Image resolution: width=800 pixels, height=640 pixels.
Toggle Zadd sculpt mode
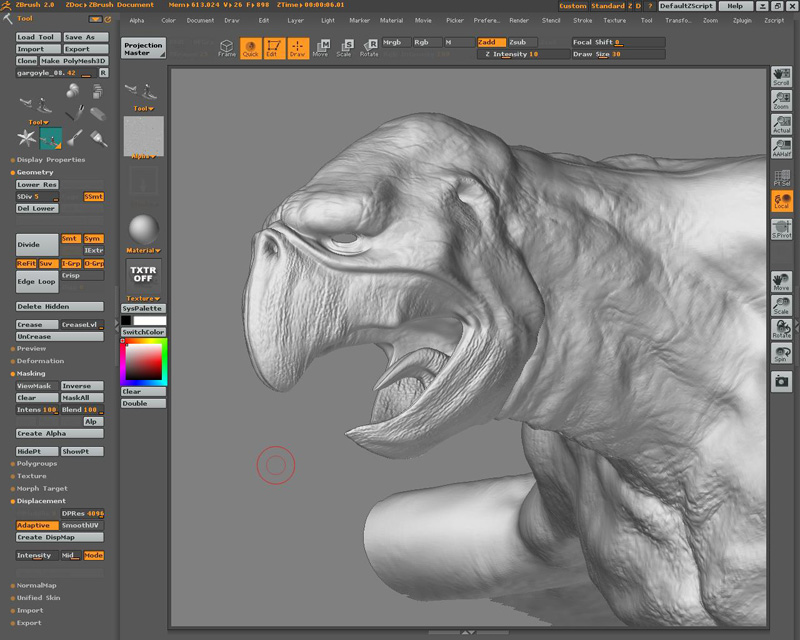[x=491, y=42]
